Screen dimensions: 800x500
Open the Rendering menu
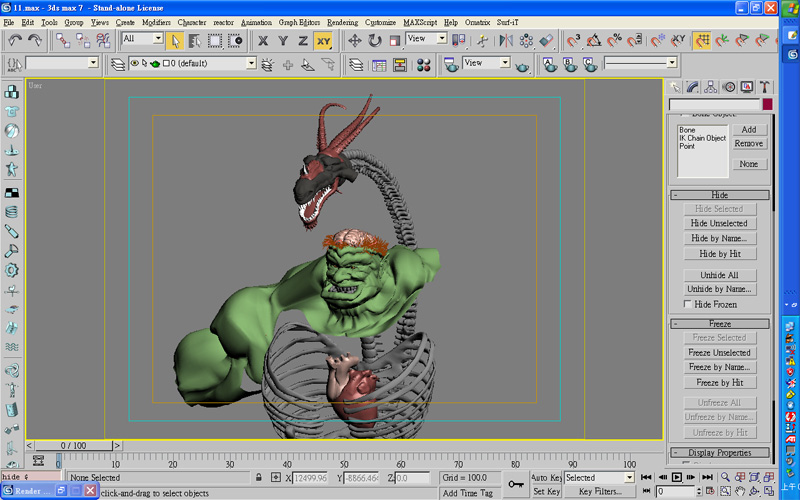[x=342, y=22]
